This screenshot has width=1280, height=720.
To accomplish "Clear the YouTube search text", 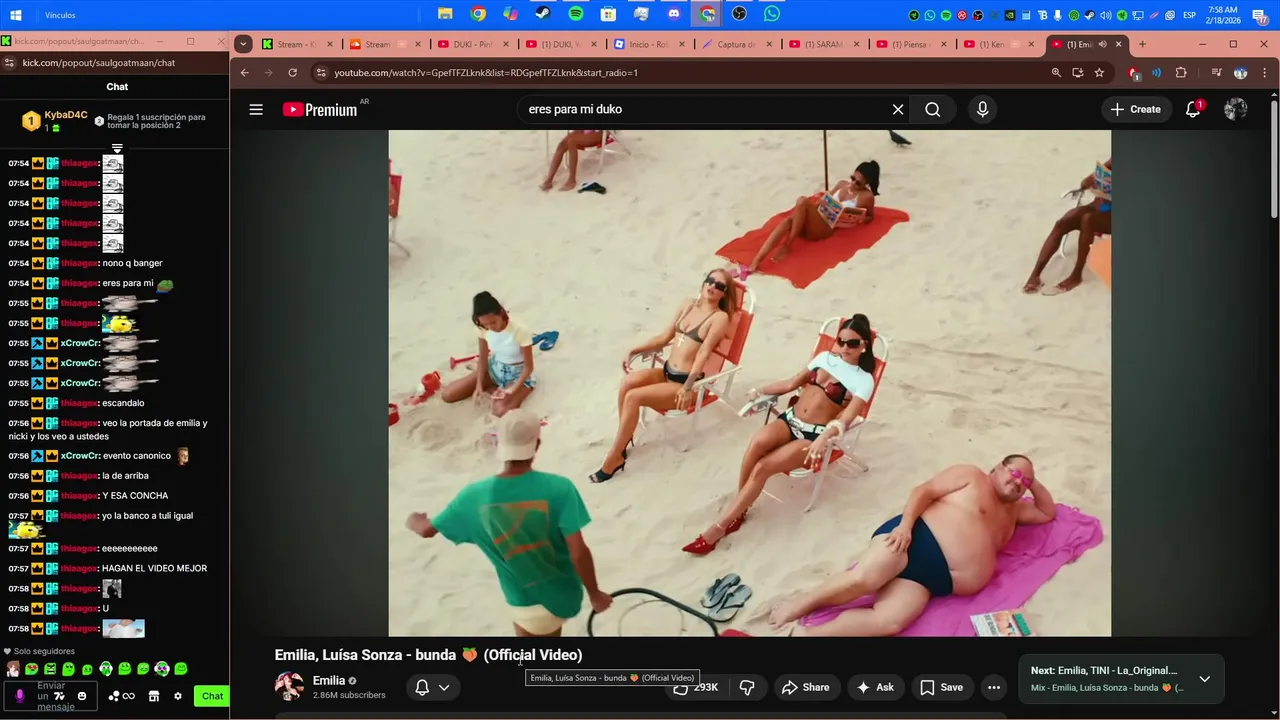I will click(898, 110).
